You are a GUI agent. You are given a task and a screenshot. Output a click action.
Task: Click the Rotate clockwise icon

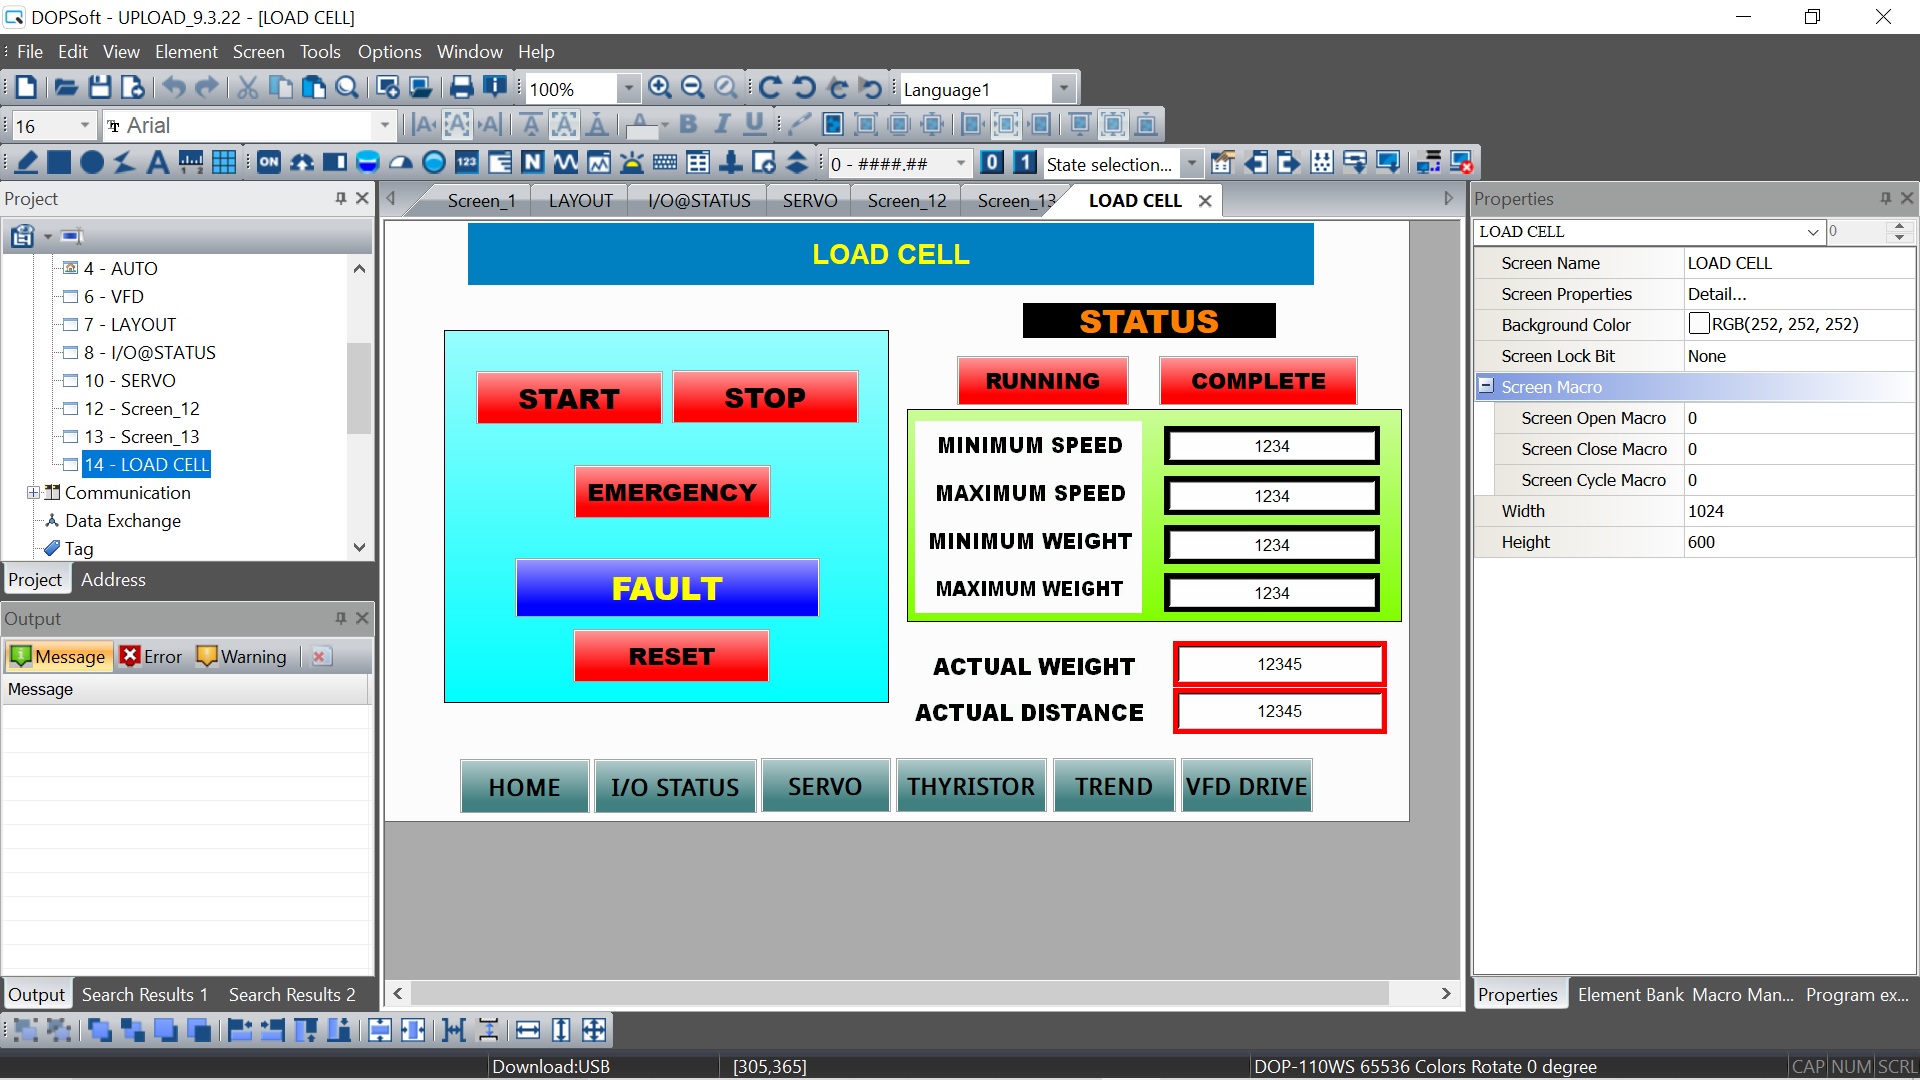click(x=769, y=88)
